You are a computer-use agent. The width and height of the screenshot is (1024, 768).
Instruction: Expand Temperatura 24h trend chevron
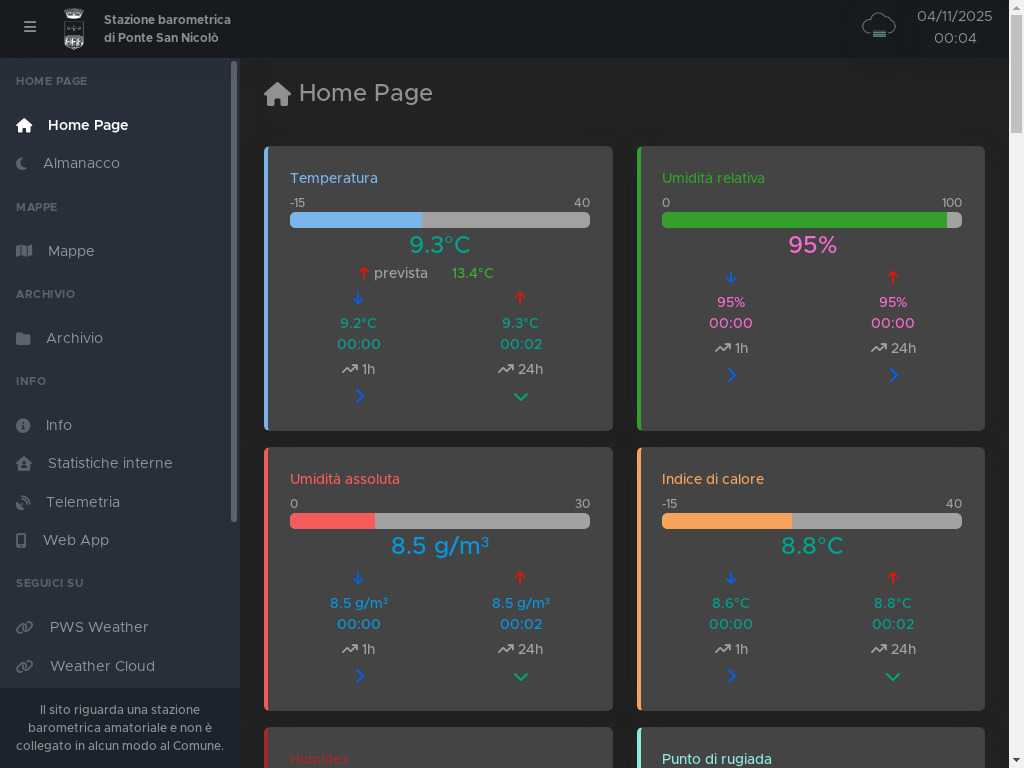click(520, 396)
